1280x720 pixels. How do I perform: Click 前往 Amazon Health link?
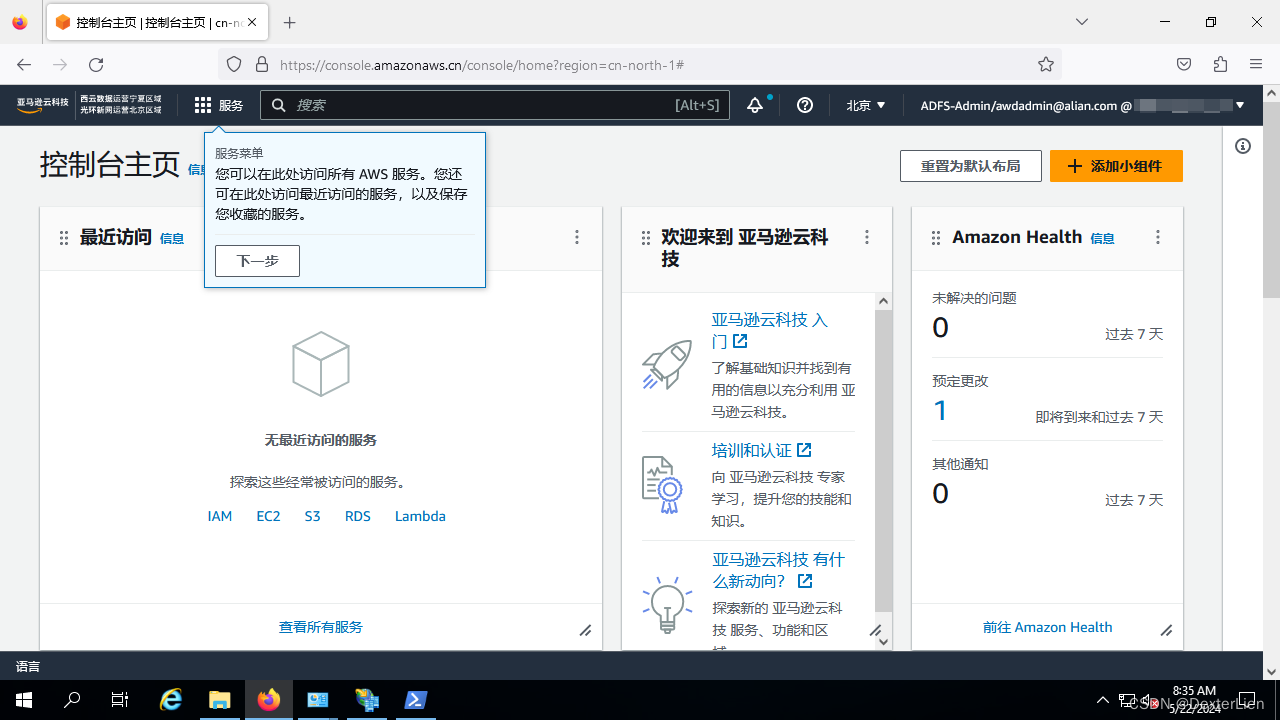click(1047, 627)
